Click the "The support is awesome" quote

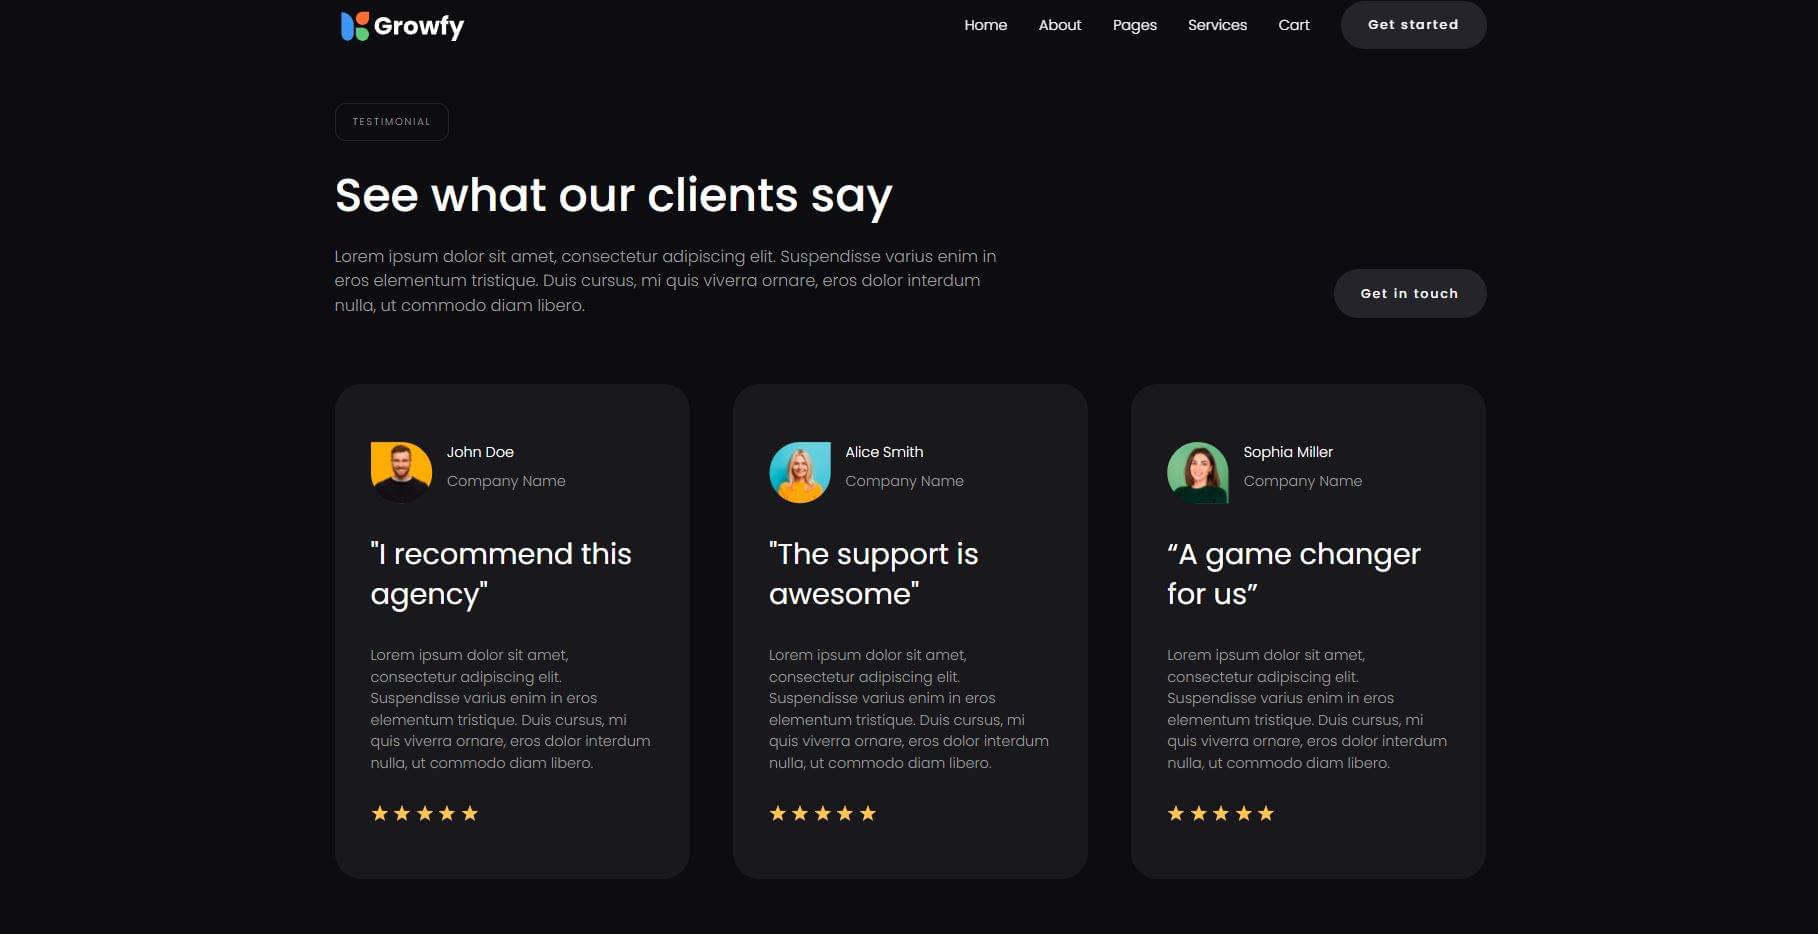click(874, 574)
